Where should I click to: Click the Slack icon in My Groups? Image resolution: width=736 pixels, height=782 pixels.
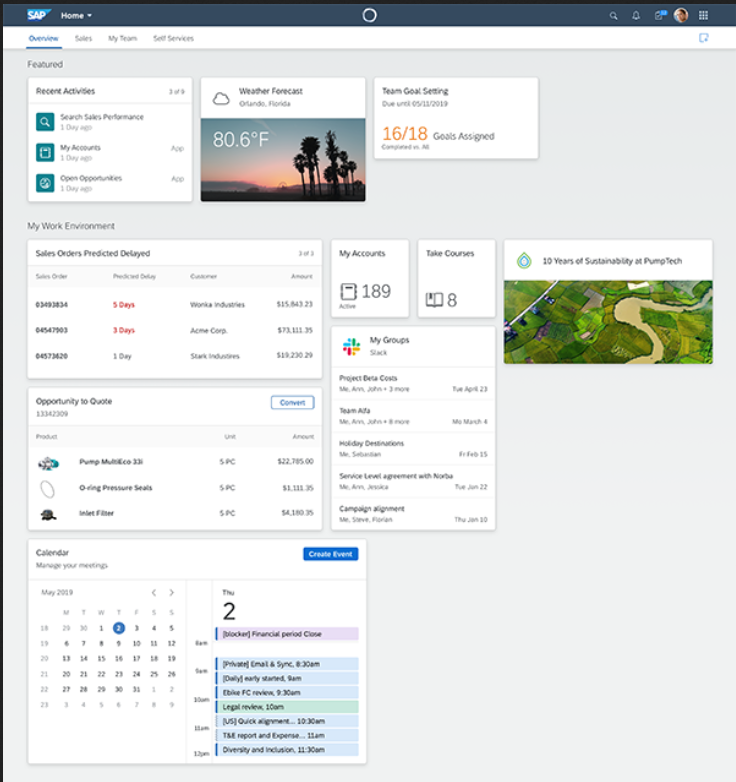[351, 346]
